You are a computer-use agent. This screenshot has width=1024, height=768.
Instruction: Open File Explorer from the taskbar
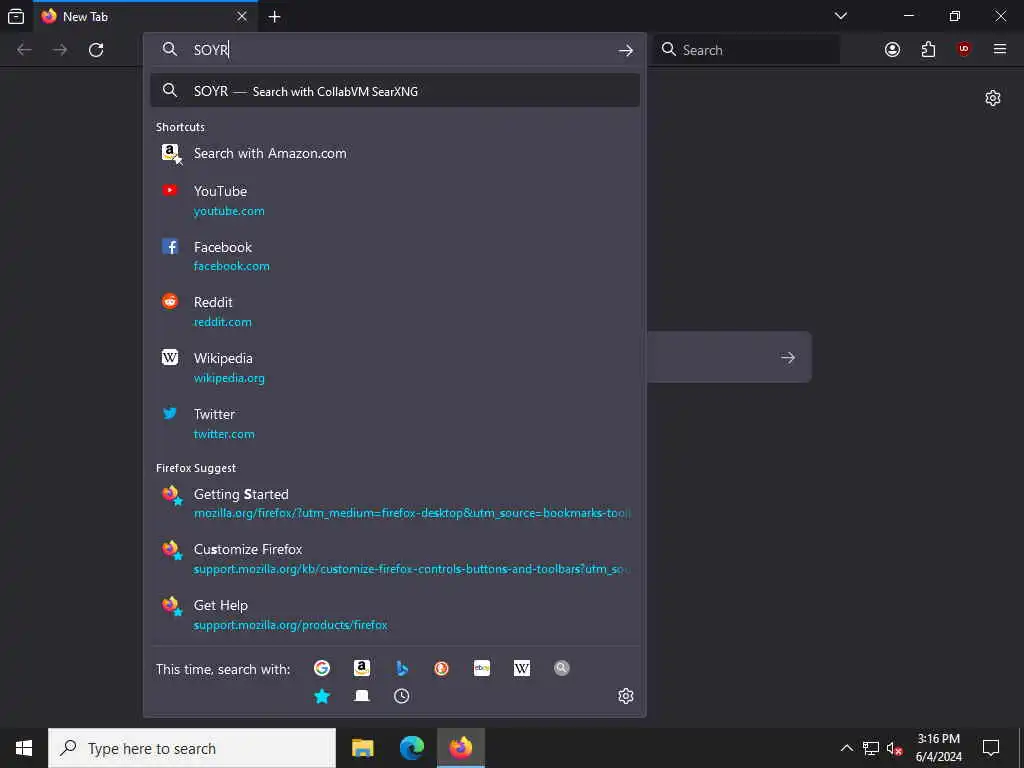pyautogui.click(x=362, y=748)
